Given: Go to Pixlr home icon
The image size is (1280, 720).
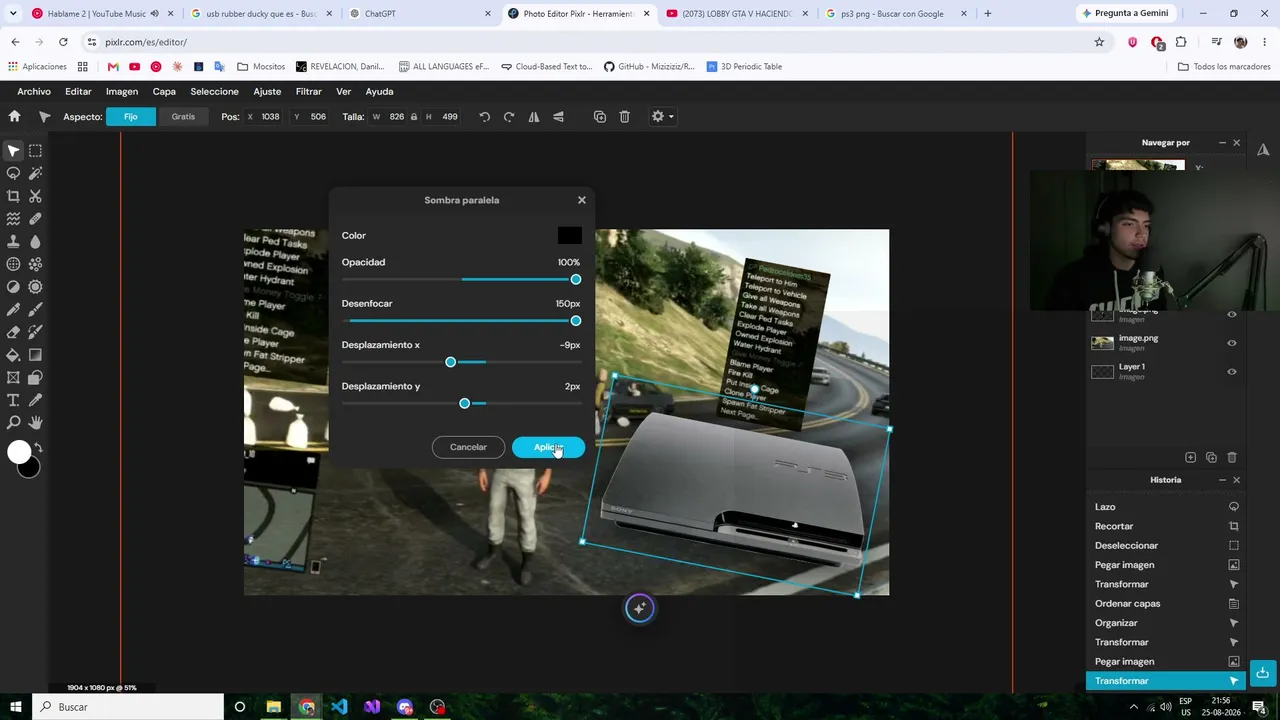Looking at the screenshot, I should point(14,117).
